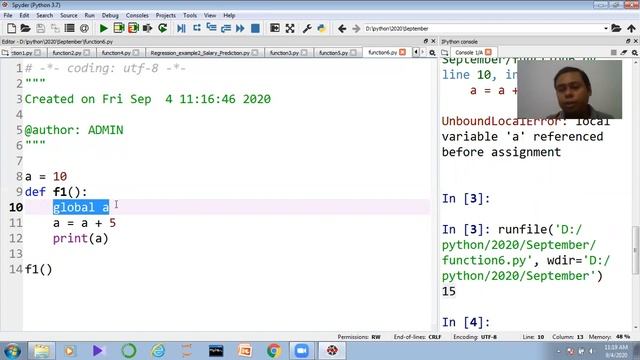640x360 pixels.
Task: Click the @ symbol toolbar icon
Action: click(84, 28)
